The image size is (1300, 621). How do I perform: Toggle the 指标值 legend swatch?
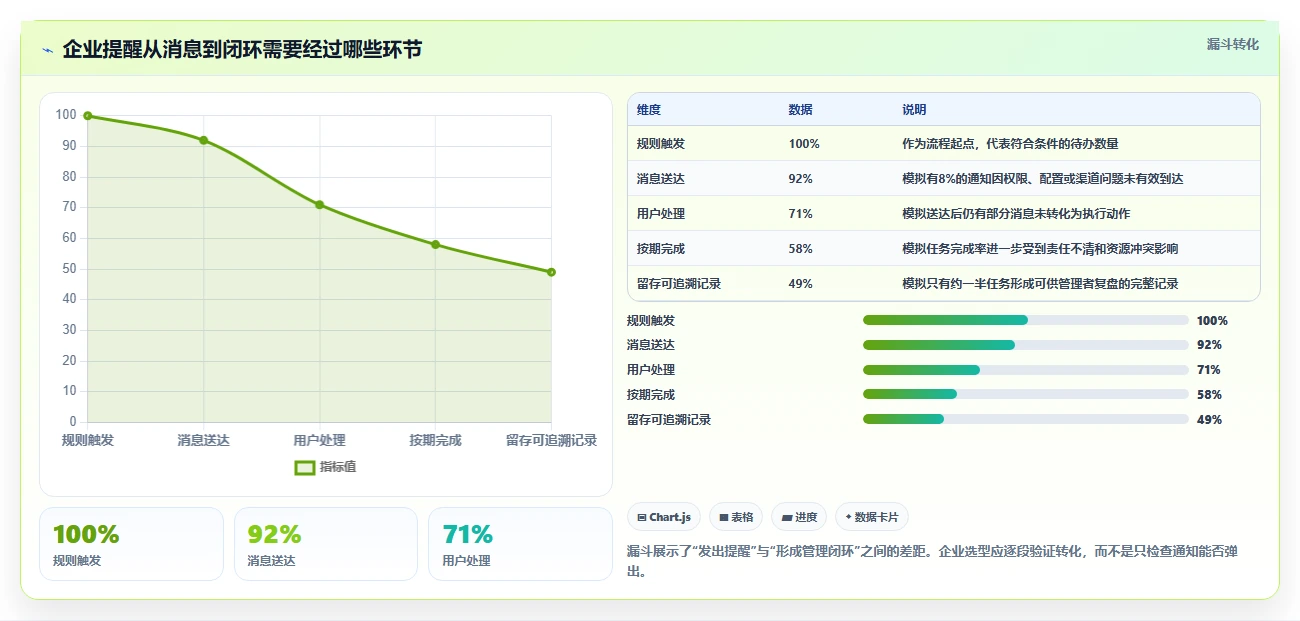coord(305,467)
